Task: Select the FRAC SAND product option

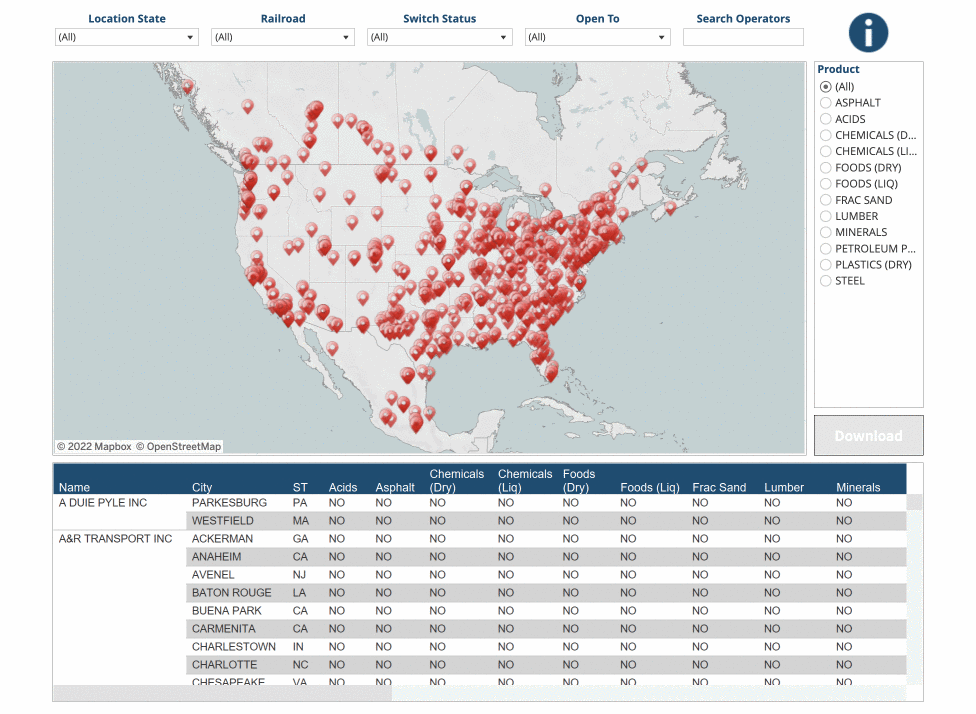Action: (825, 200)
